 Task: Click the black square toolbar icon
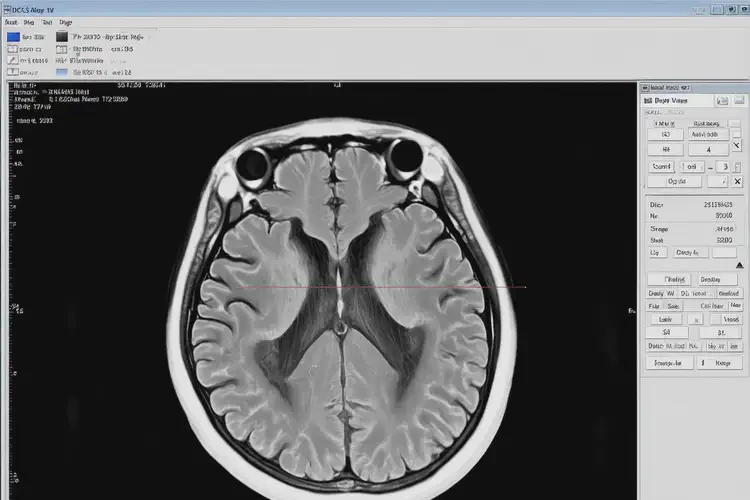coord(62,37)
